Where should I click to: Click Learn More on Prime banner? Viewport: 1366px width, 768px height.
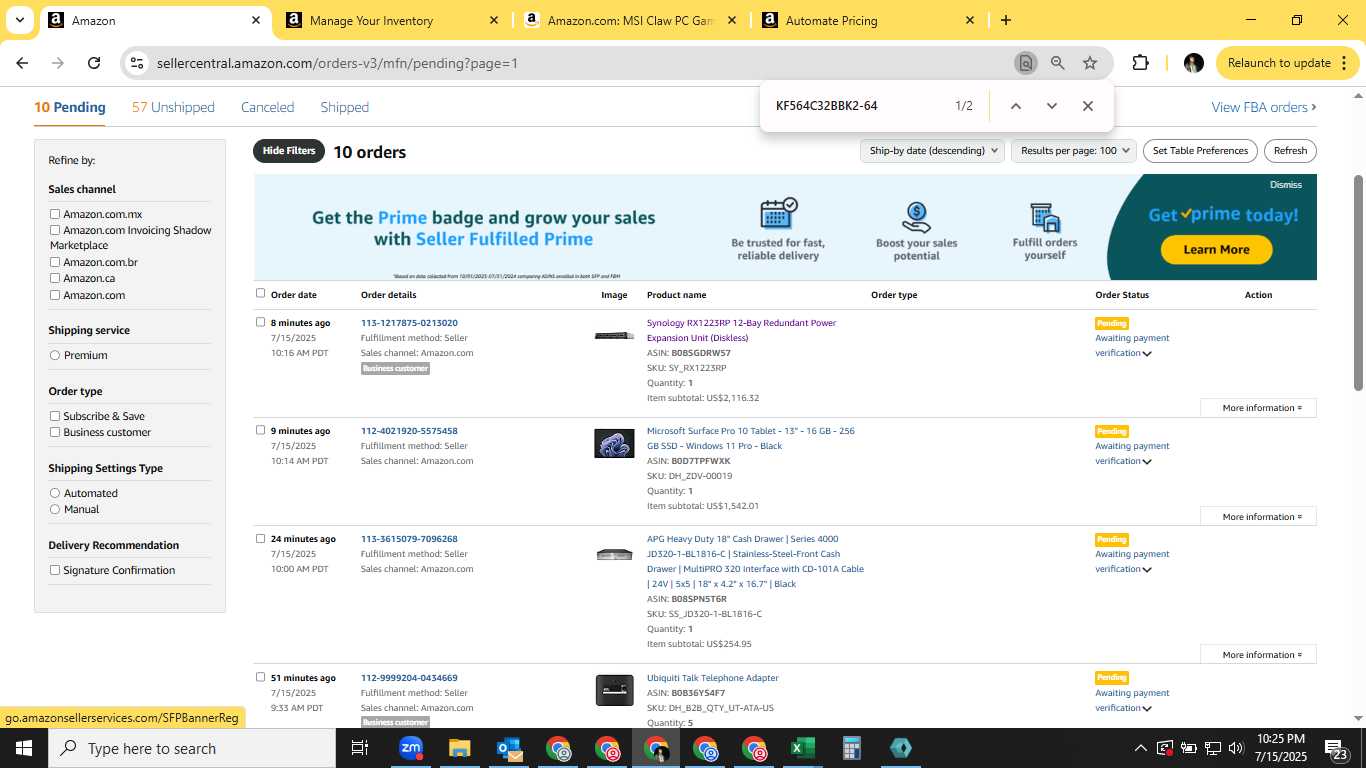click(1216, 250)
